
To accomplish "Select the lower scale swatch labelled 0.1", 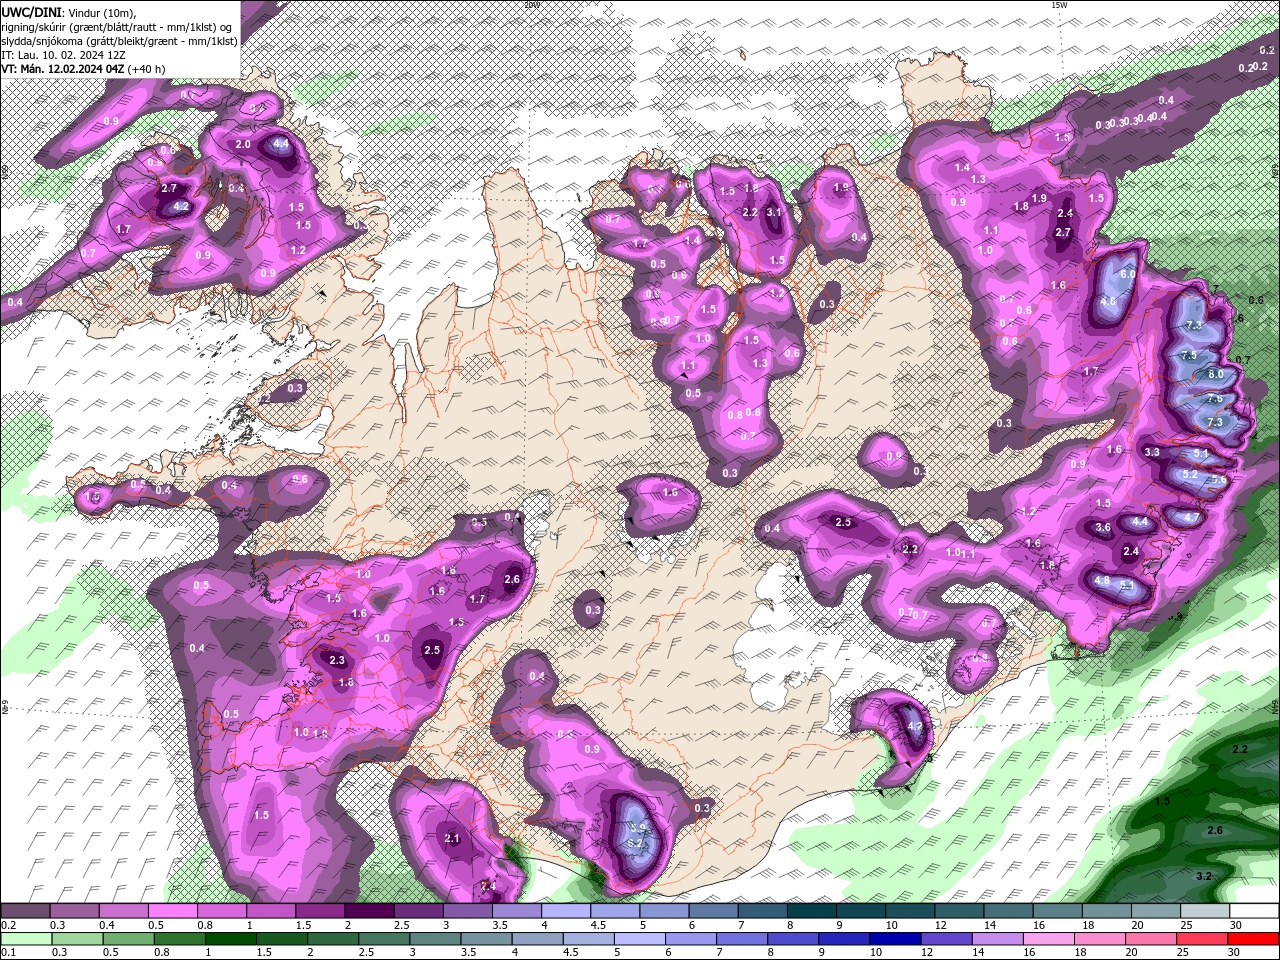I will (x=26, y=938).
